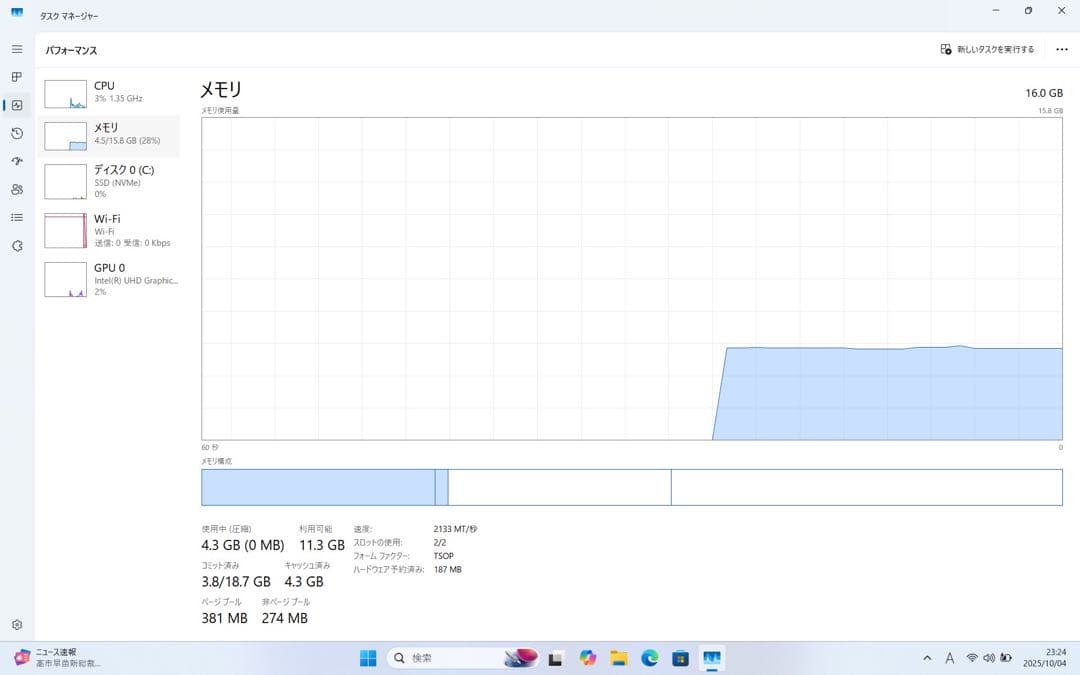Open the Services page
Screen dimensions: 1080x675
(16, 245)
